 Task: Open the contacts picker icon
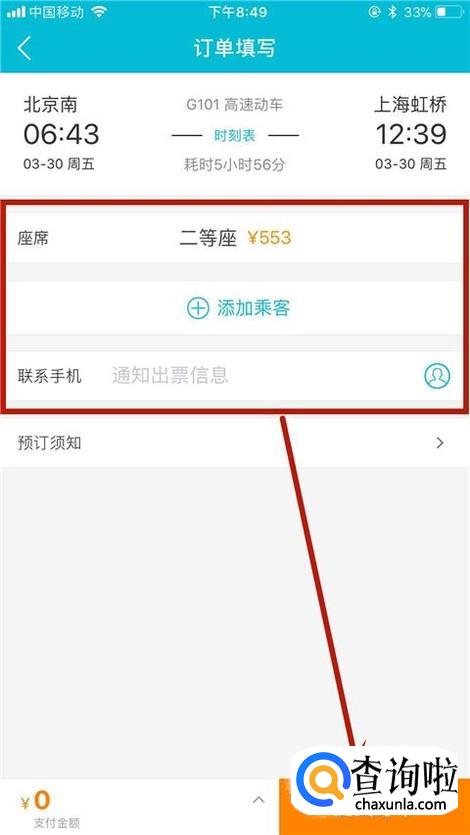pos(436,376)
